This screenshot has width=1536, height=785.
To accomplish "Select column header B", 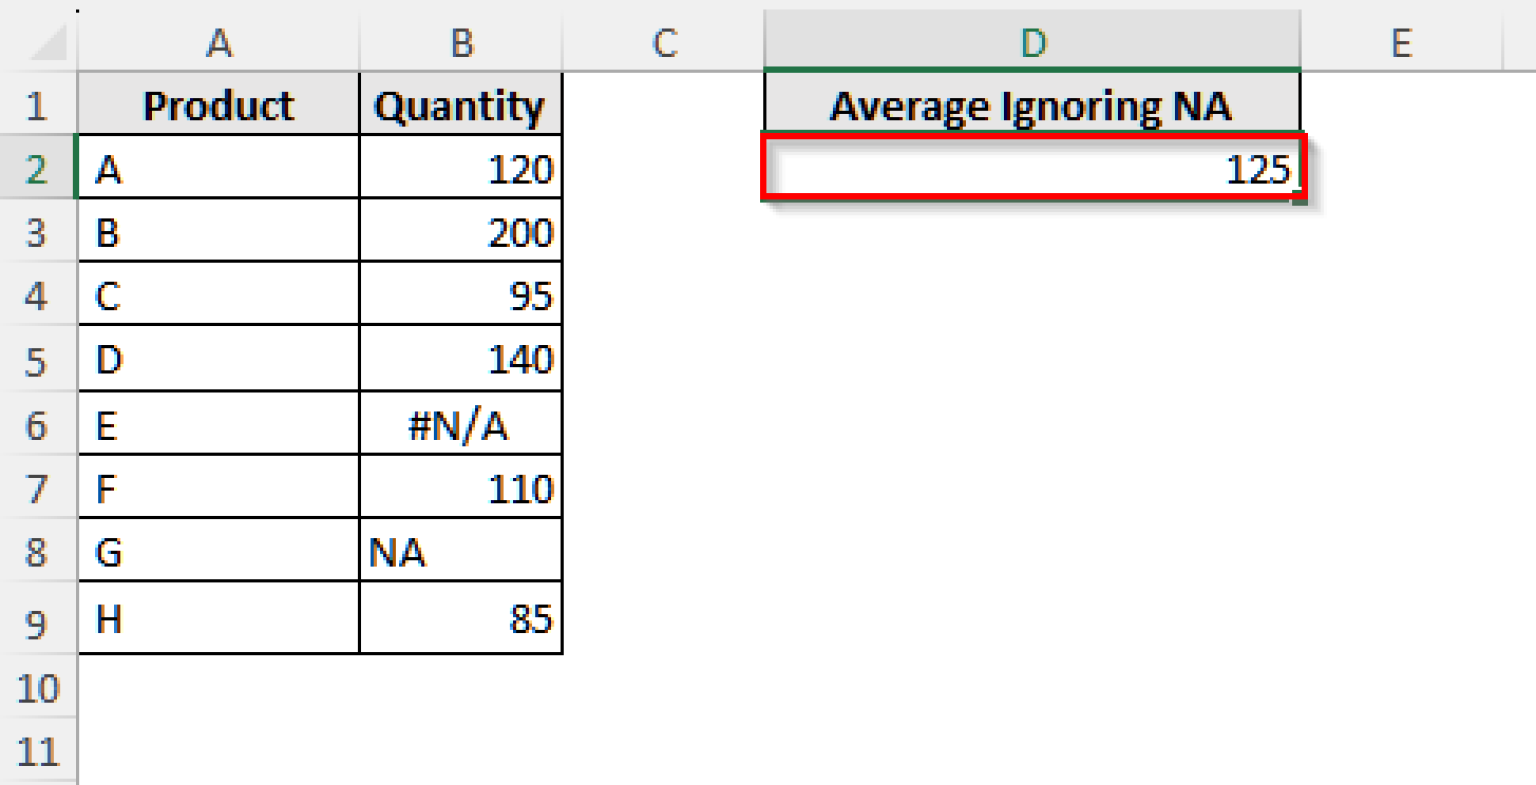I will [460, 43].
